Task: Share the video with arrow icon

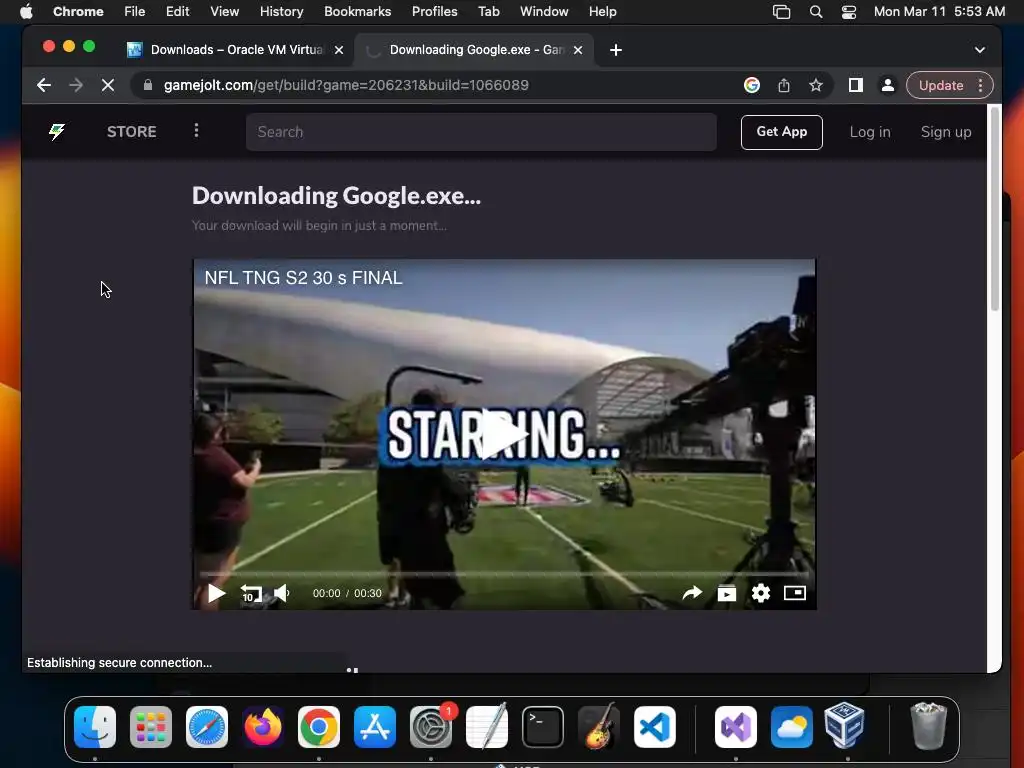Action: pyautogui.click(x=692, y=593)
